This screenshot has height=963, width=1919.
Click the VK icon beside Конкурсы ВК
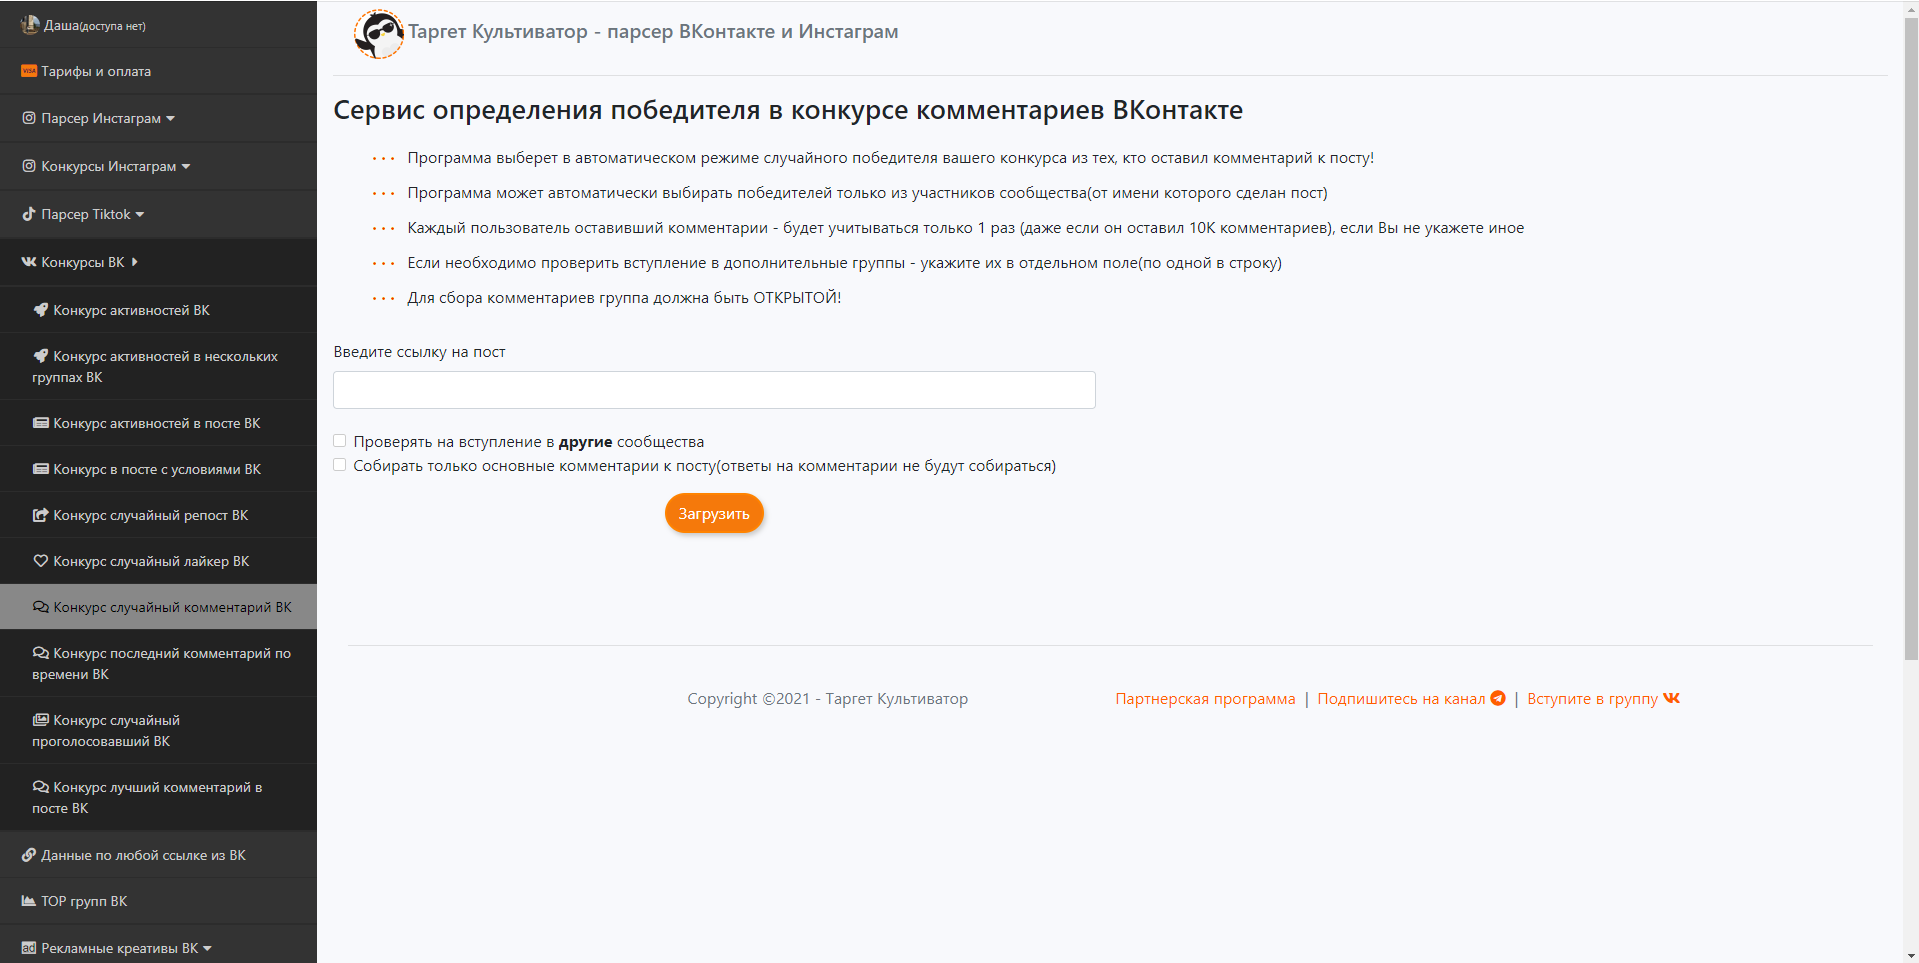coord(29,262)
